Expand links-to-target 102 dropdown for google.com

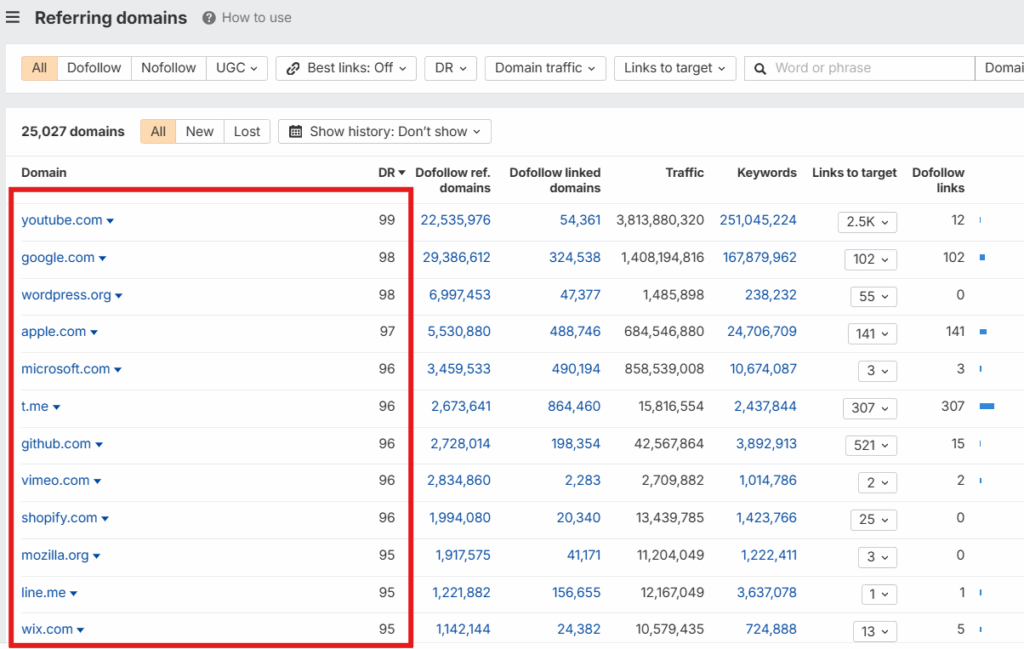871,259
